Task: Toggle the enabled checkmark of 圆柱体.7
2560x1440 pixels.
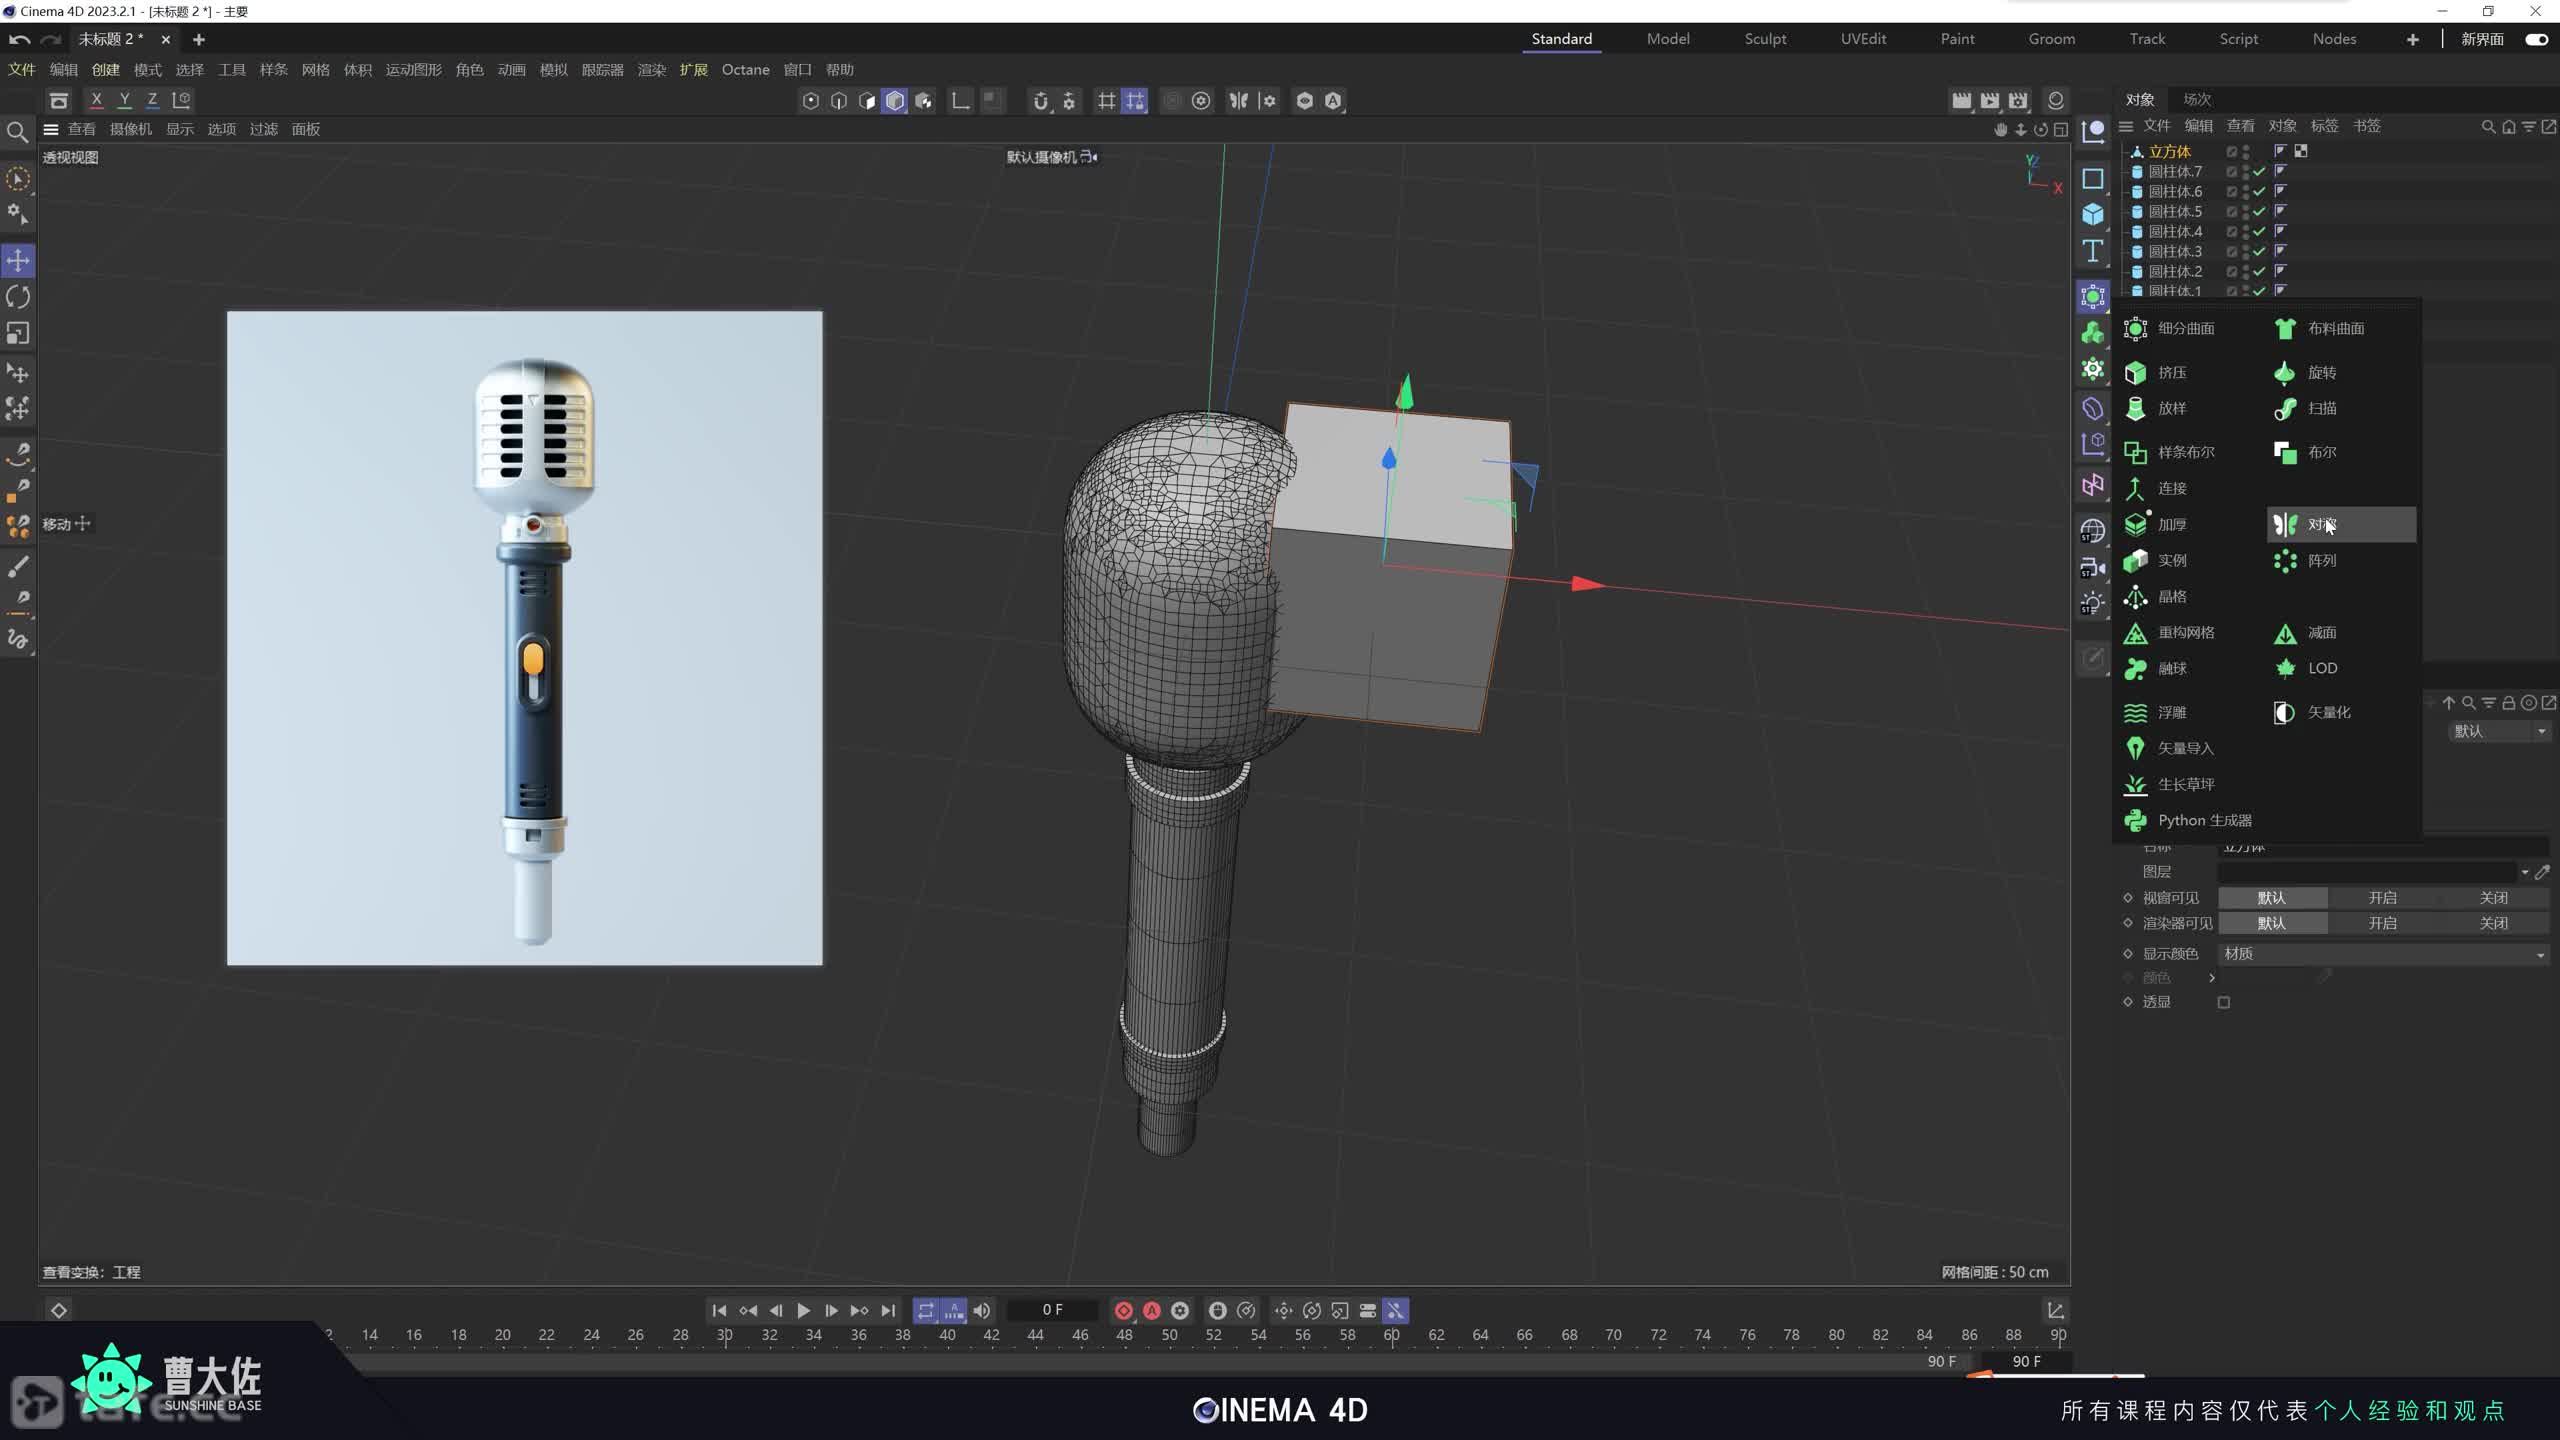Action: click(2259, 171)
